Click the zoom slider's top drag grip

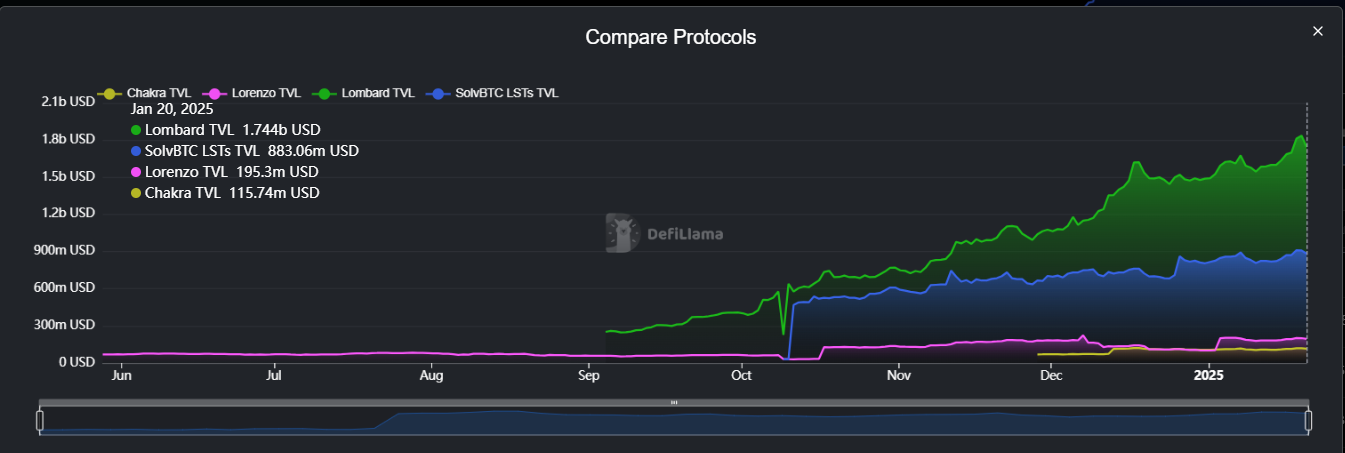[x=674, y=403]
